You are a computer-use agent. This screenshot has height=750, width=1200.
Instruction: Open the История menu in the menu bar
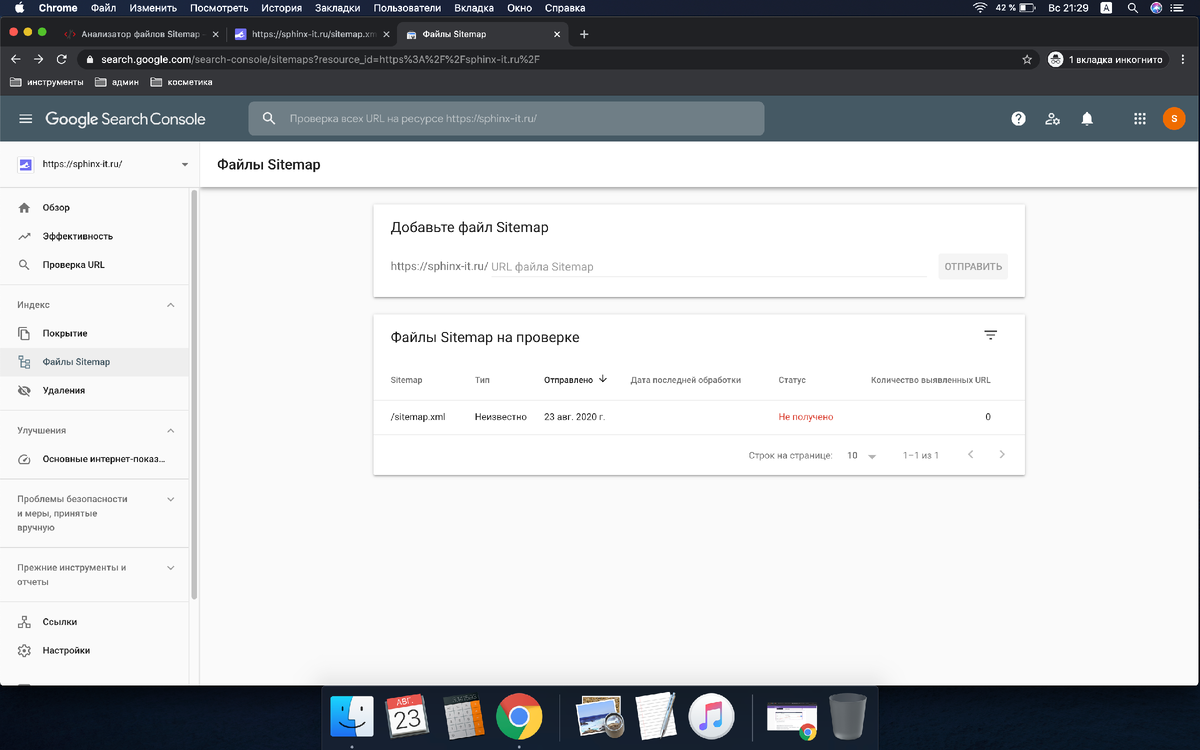pos(281,8)
